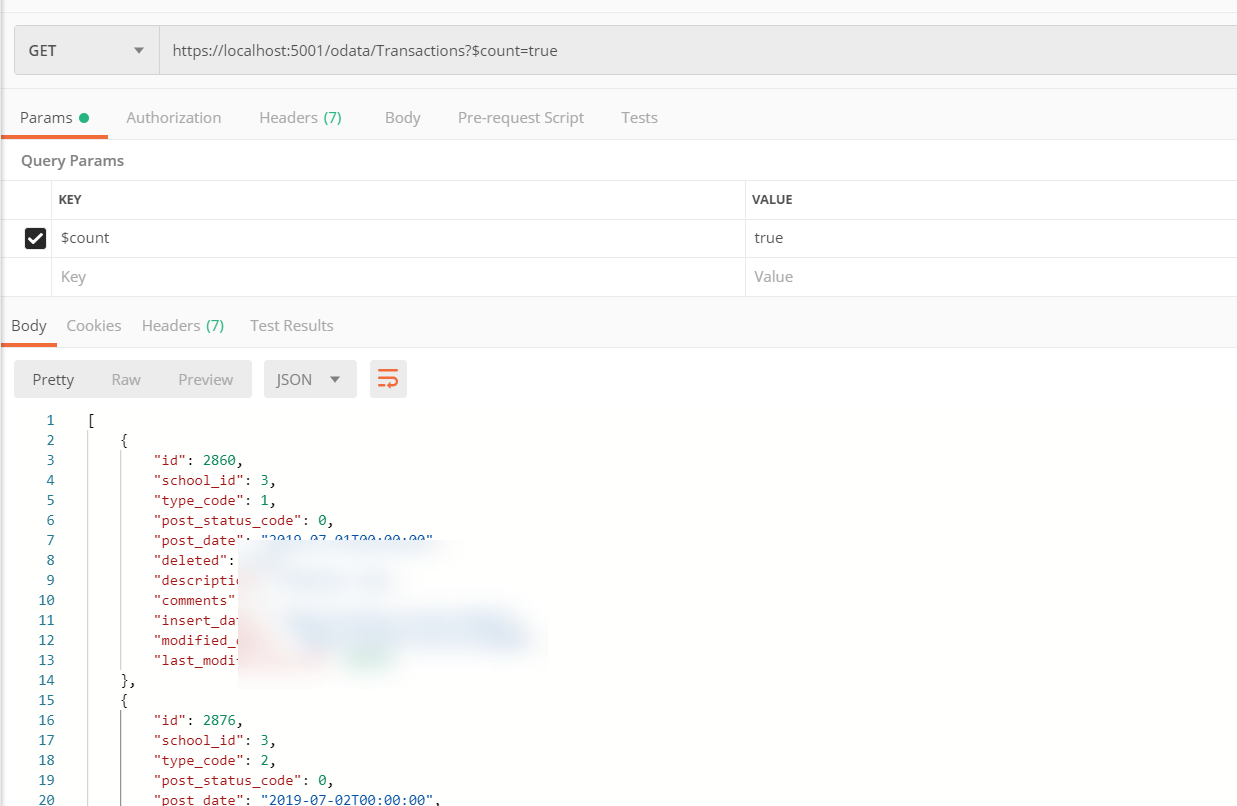Screen dimensions: 1237x806
Task: Switch to the Cookies response tab
Action: [x=93, y=325]
